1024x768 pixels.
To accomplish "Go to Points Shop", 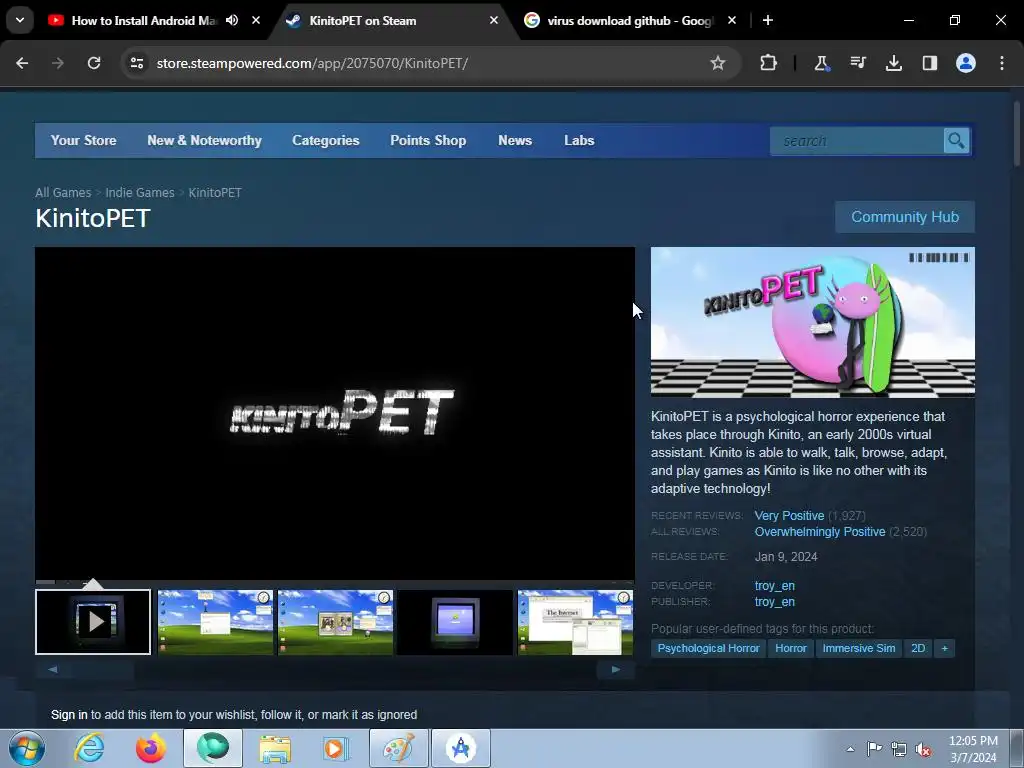I will coord(428,140).
